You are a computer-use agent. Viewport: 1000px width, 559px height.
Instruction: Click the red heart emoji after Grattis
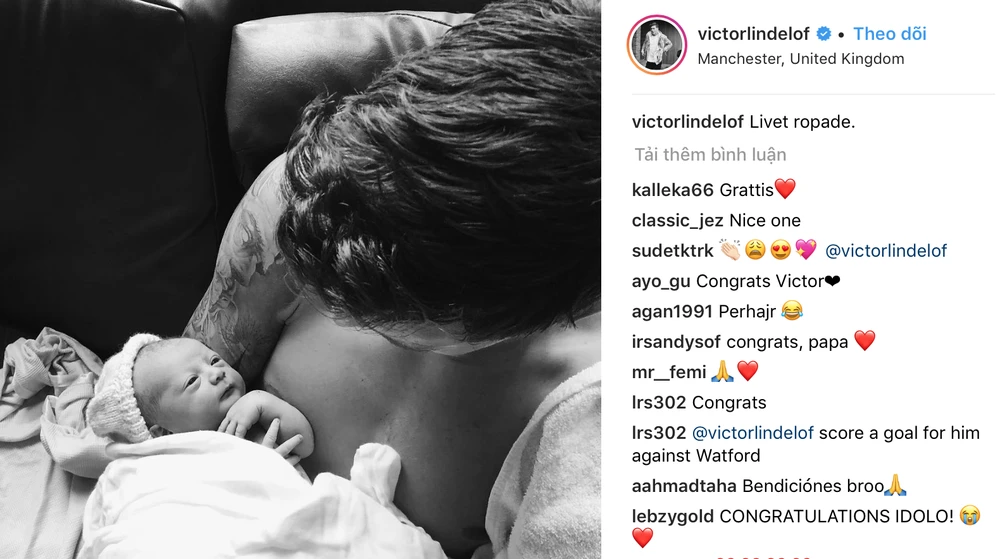[785, 189]
